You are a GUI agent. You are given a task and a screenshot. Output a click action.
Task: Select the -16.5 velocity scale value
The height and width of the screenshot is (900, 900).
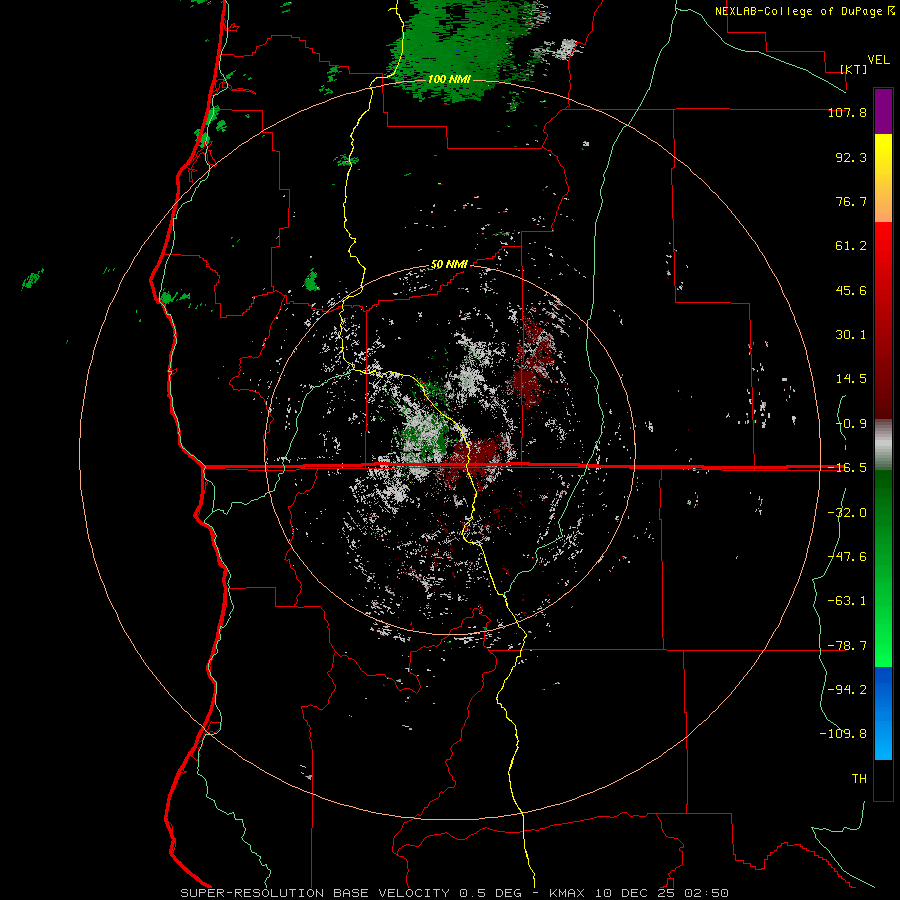click(x=847, y=468)
